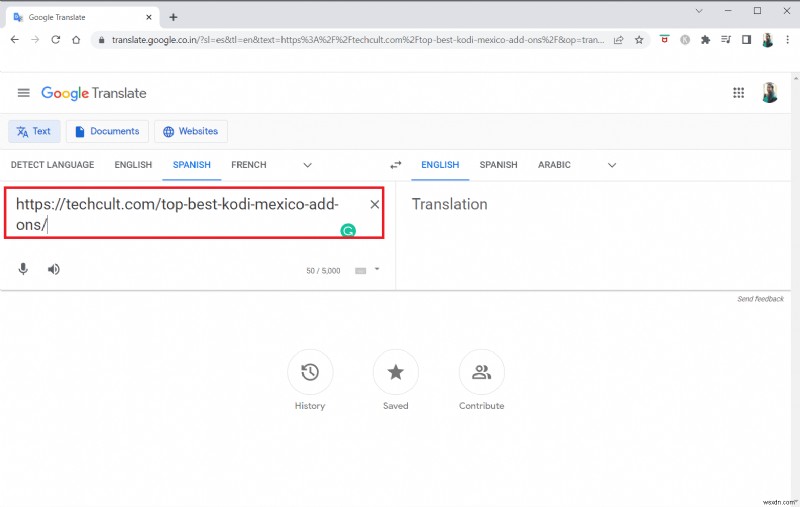
Task: Open the red shield extension icon
Action: (x=664, y=39)
